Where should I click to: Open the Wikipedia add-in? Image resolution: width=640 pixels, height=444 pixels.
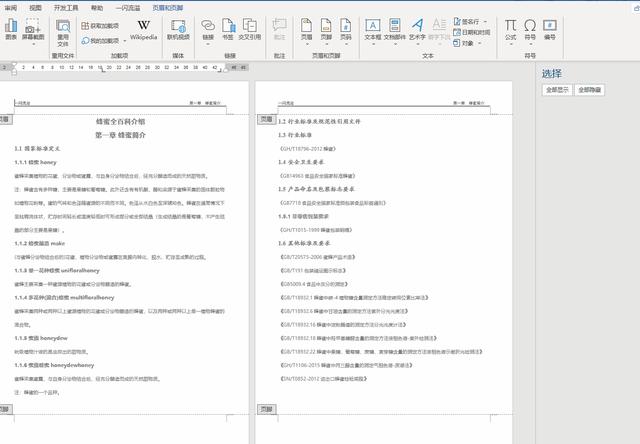[143, 30]
